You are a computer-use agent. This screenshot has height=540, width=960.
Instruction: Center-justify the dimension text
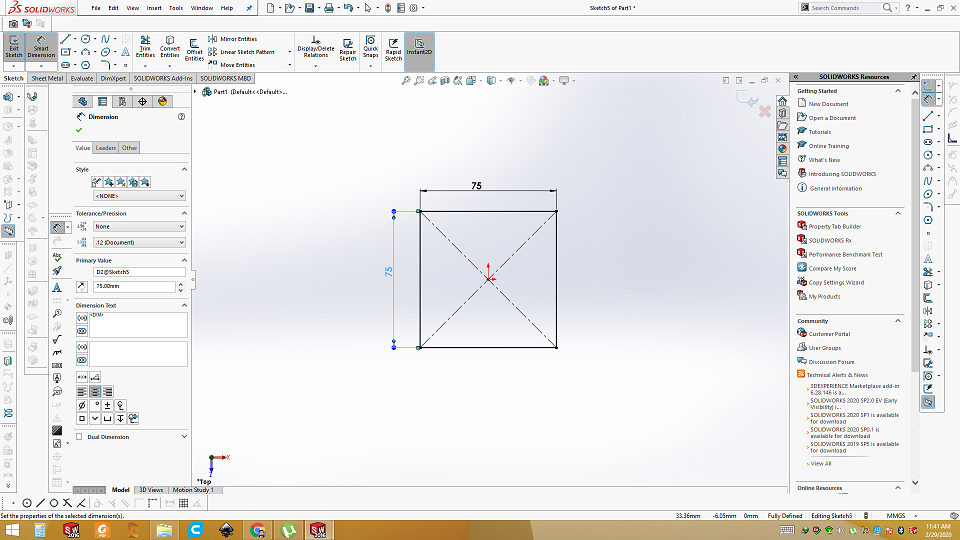point(95,392)
